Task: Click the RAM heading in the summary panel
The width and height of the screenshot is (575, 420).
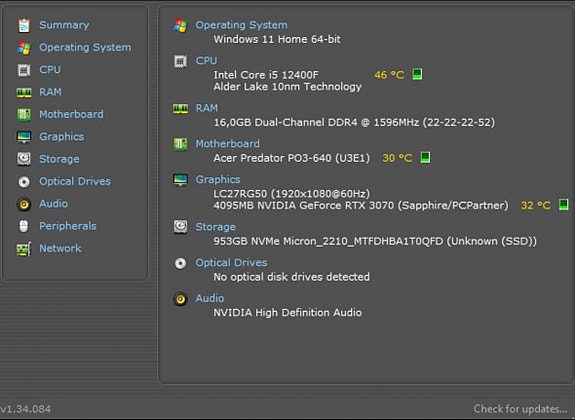Action: (x=207, y=108)
